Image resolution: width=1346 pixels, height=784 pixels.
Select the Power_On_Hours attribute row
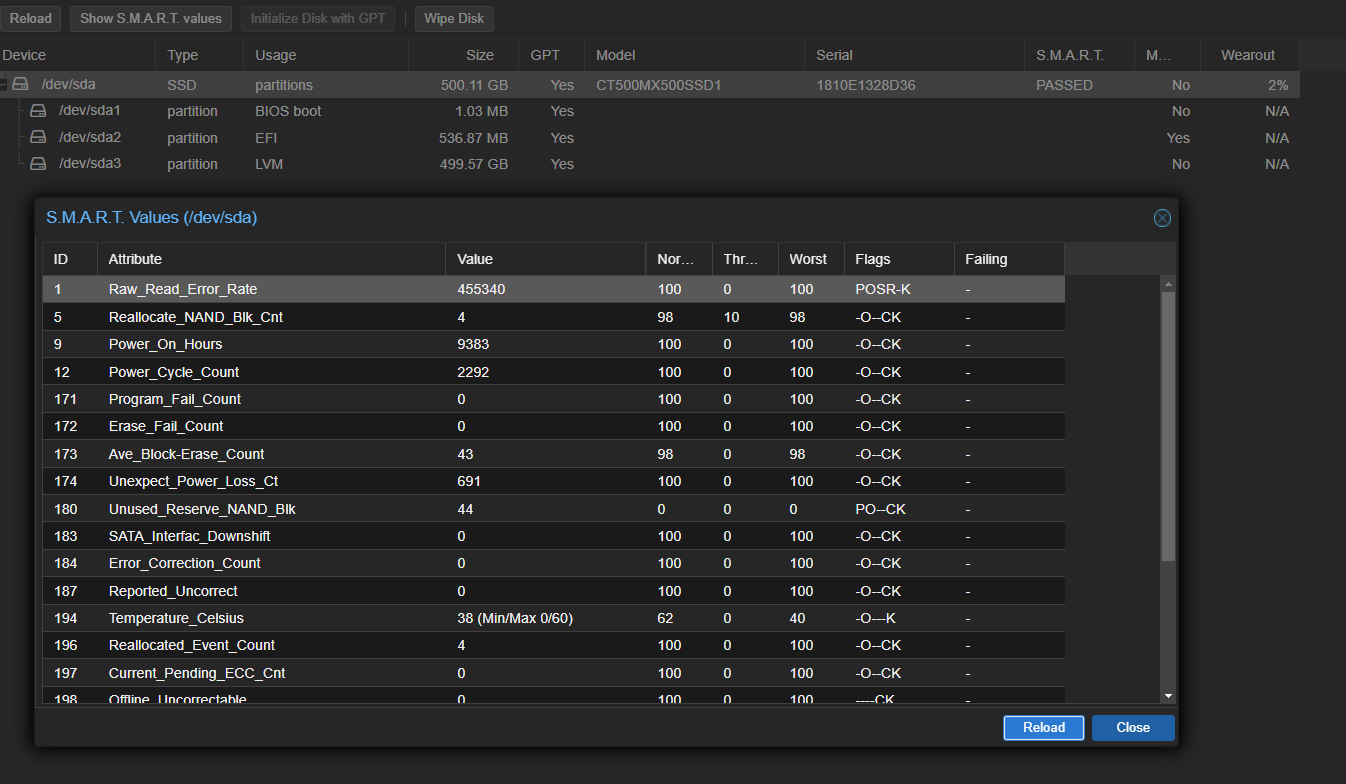[553, 344]
